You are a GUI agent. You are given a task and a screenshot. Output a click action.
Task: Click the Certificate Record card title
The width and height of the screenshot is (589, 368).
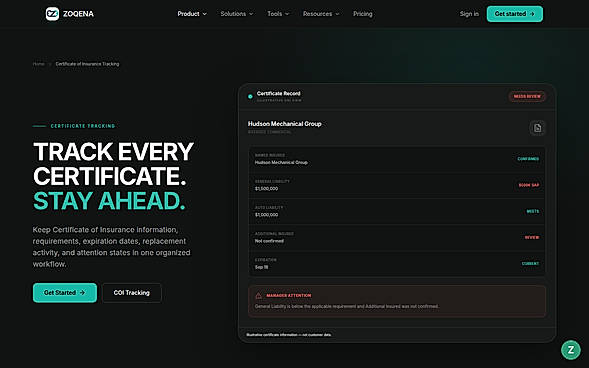tap(278, 94)
